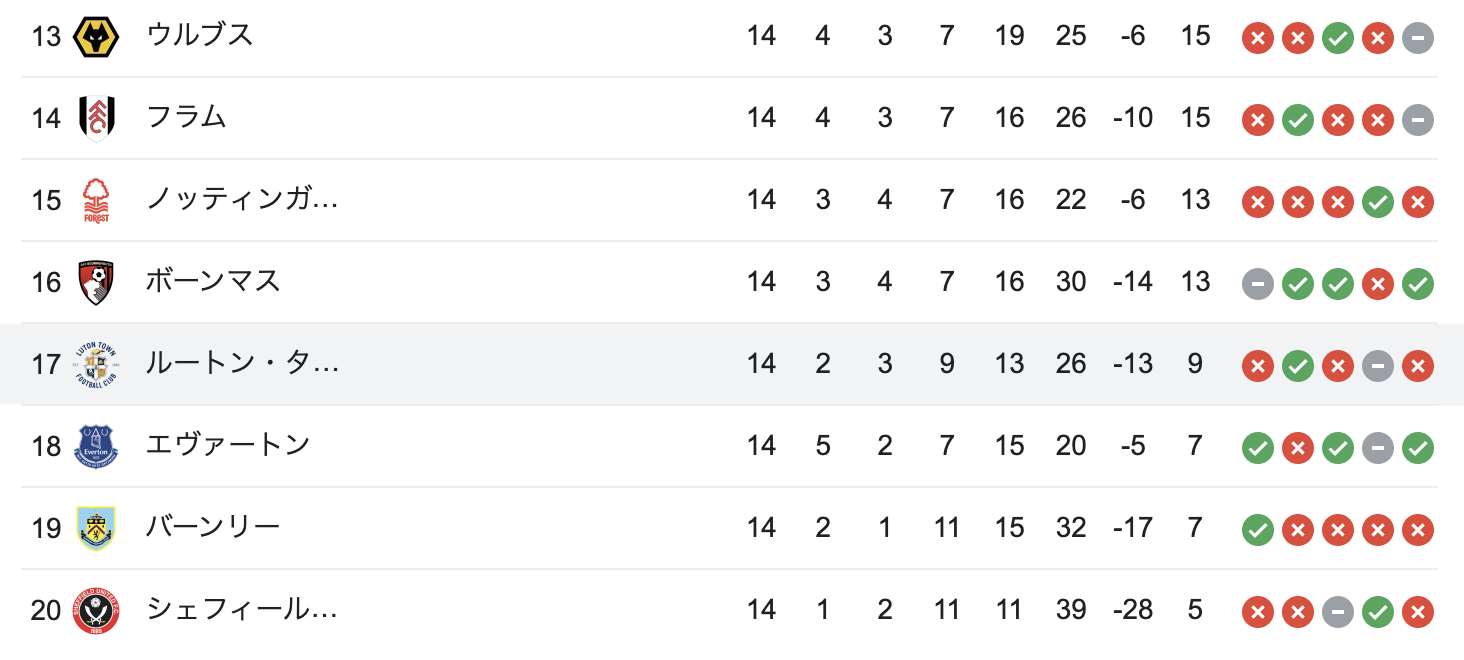This screenshot has width=1464, height=660.
Task: Click the Nottingham Forest tree logo
Action: click(x=97, y=200)
